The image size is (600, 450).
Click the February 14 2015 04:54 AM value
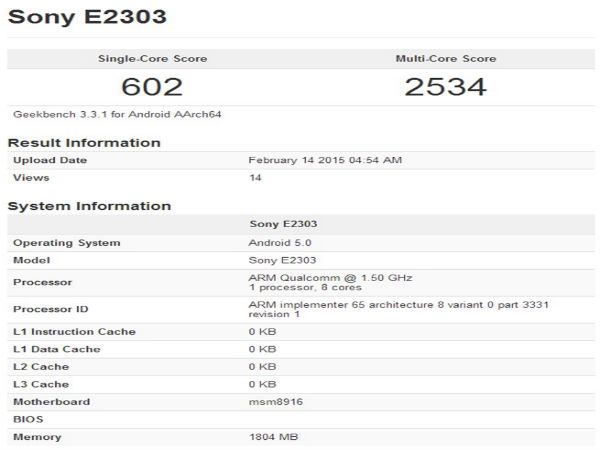click(325, 160)
